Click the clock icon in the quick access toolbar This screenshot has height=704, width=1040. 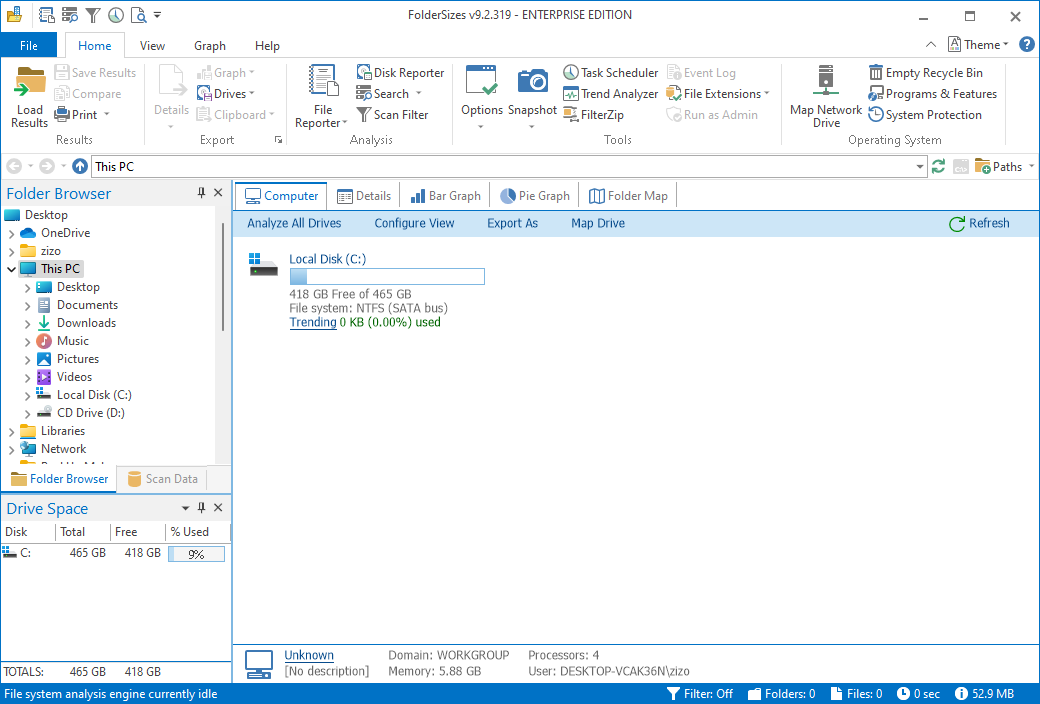[x=115, y=15]
